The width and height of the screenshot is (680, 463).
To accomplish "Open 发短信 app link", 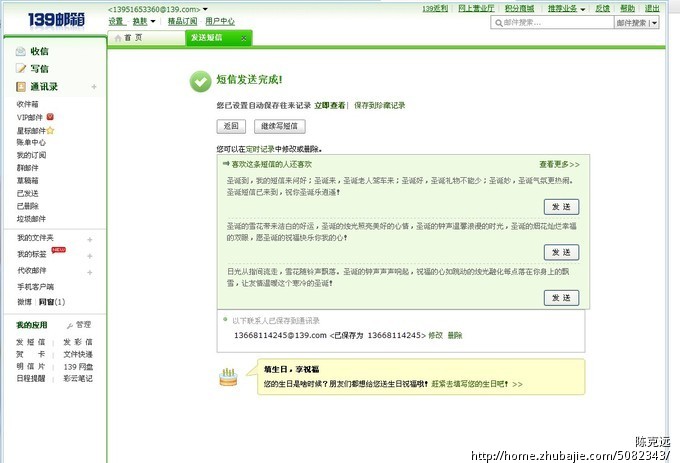I will pyautogui.click(x=31, y=342).
